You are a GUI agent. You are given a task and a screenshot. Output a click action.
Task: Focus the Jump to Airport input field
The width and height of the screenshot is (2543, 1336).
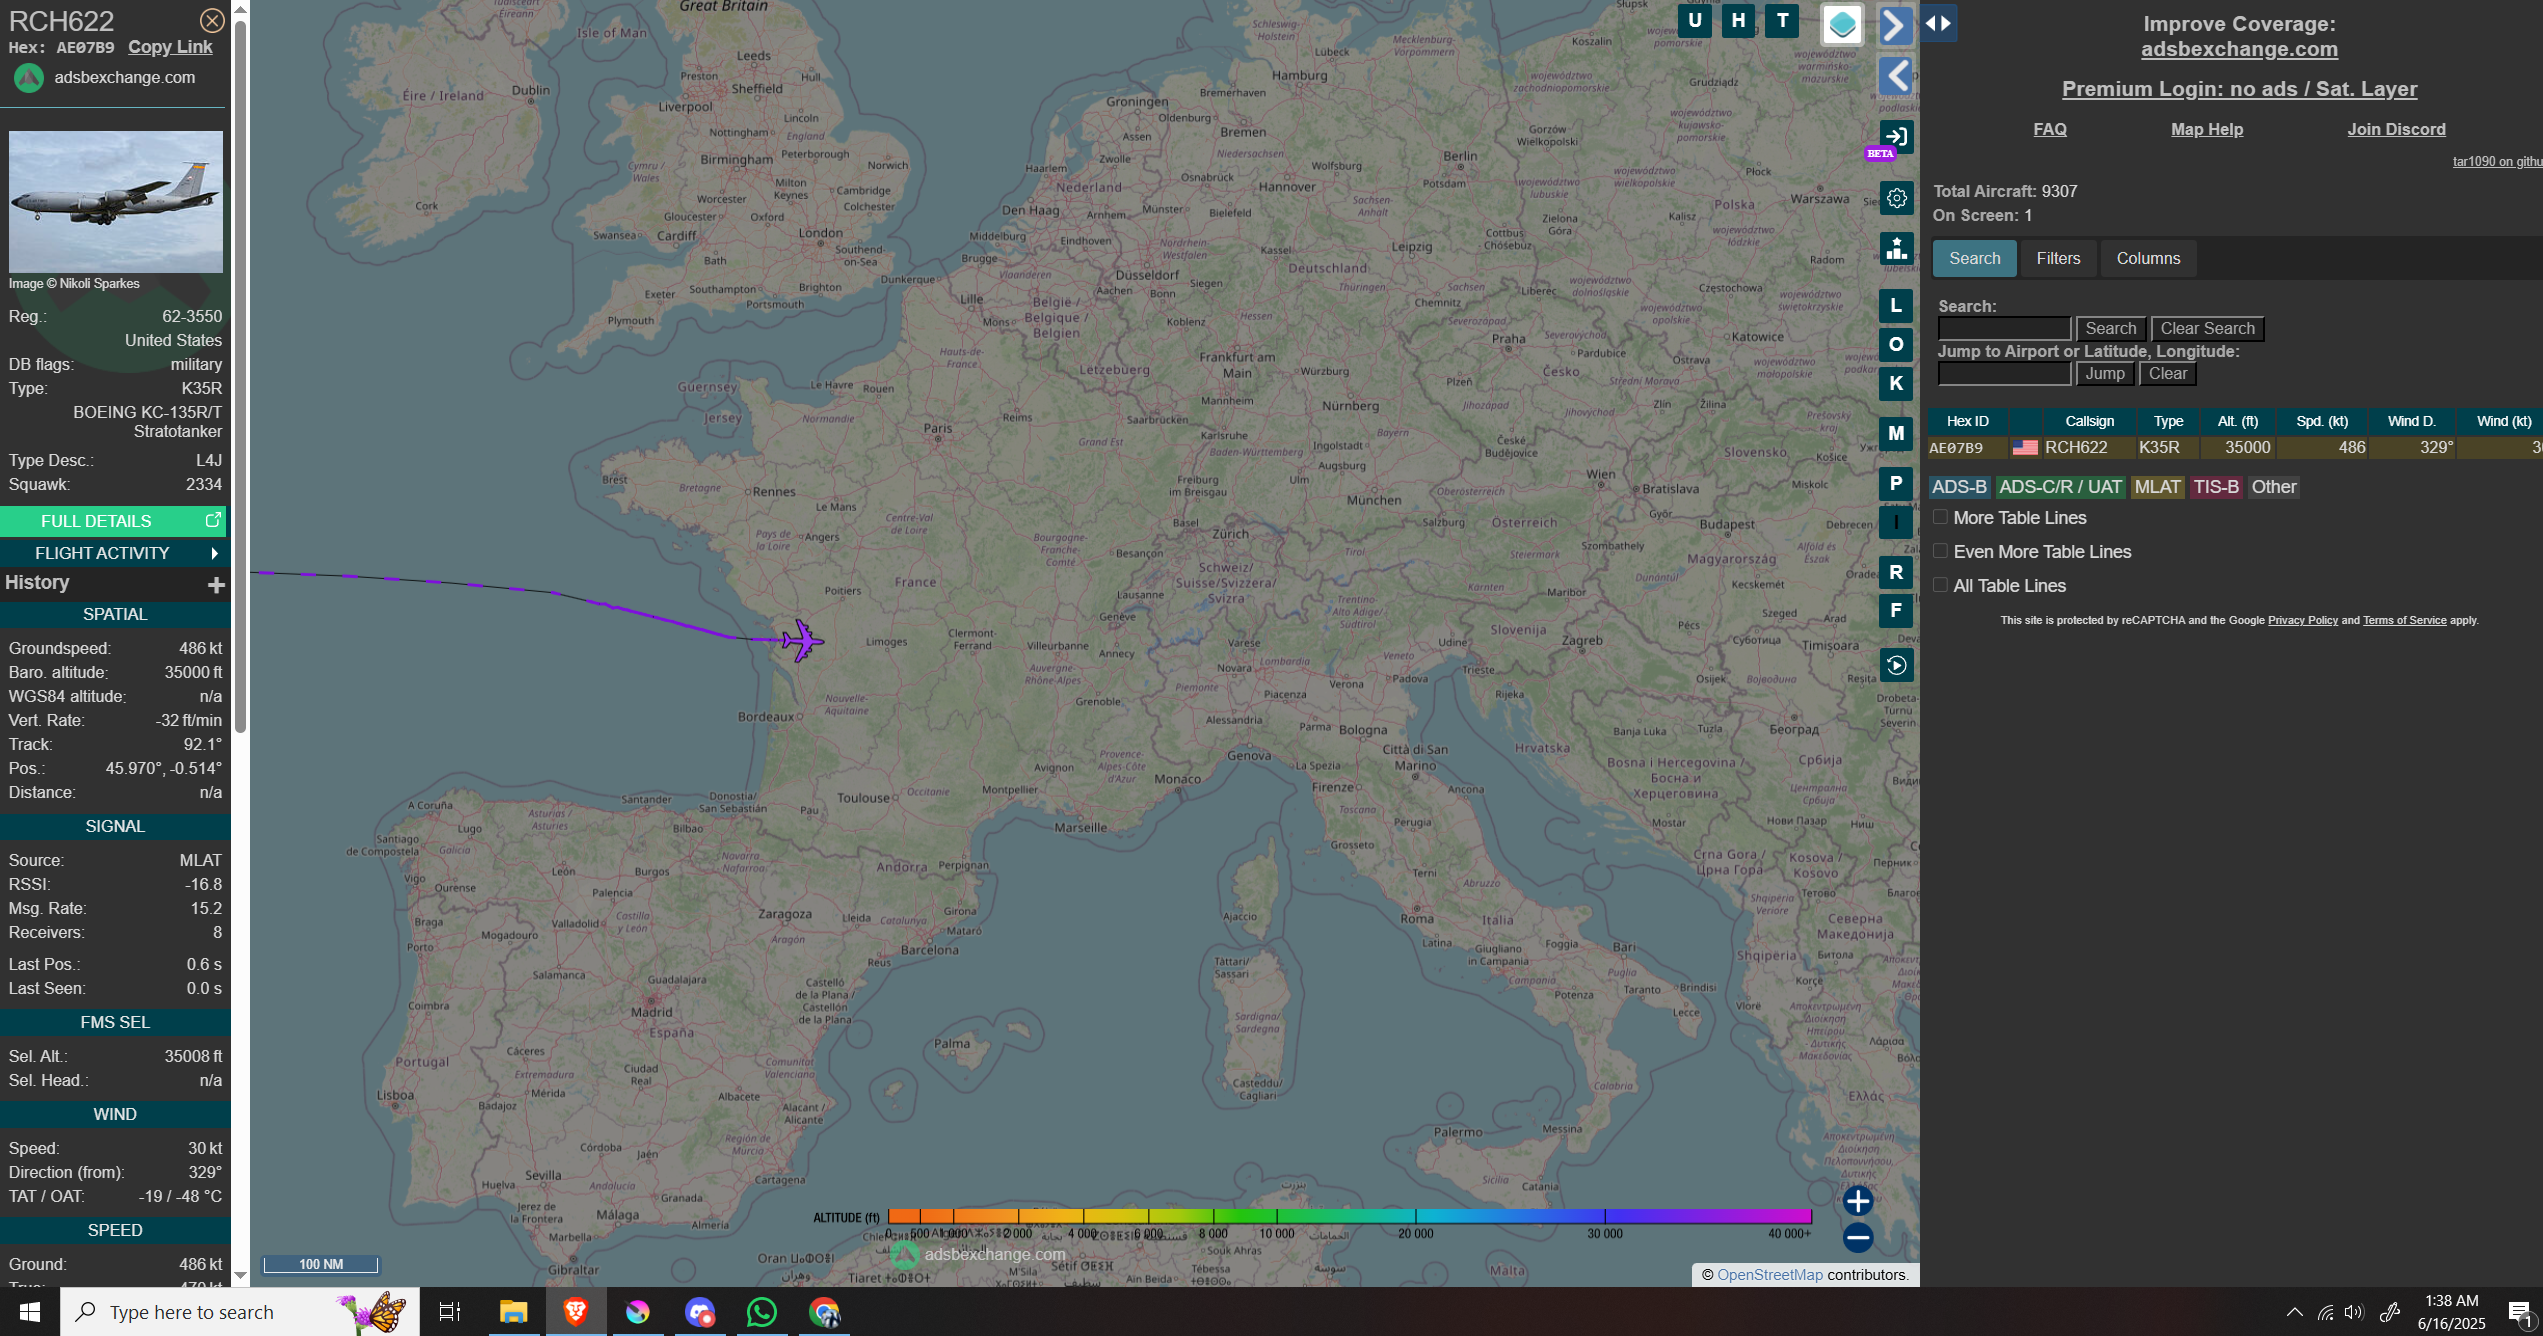click(2004, 373)
